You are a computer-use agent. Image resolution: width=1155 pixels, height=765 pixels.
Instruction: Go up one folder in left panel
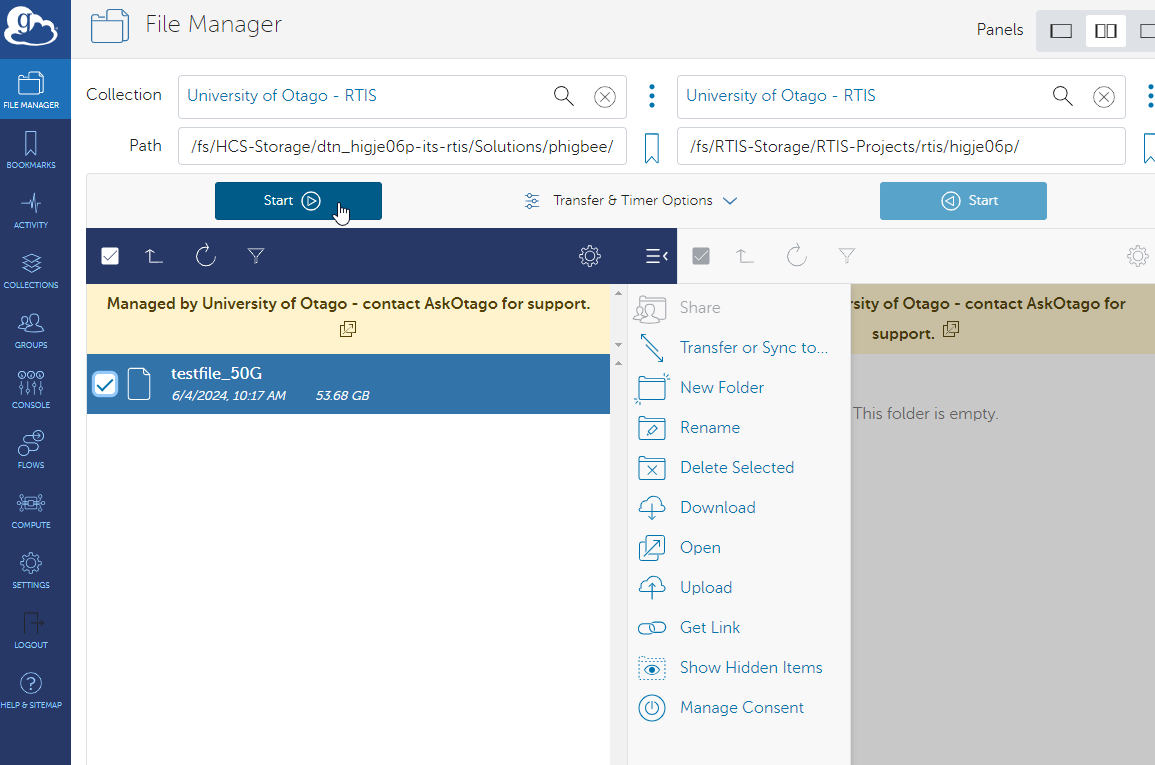pos(154,257)
